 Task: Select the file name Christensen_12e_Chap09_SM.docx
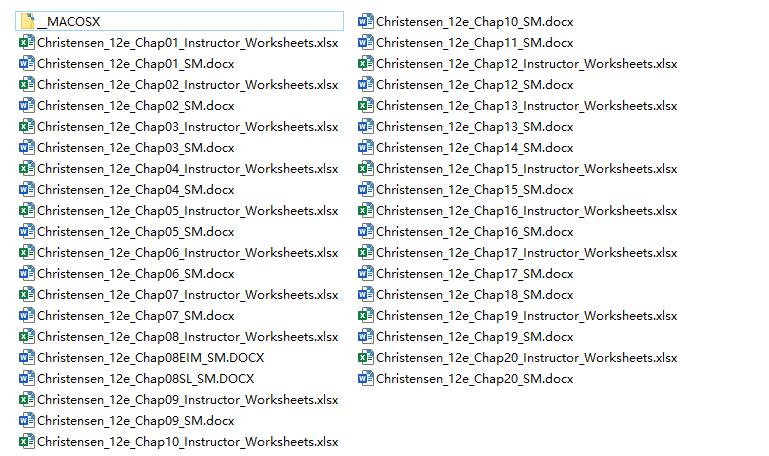136,421
